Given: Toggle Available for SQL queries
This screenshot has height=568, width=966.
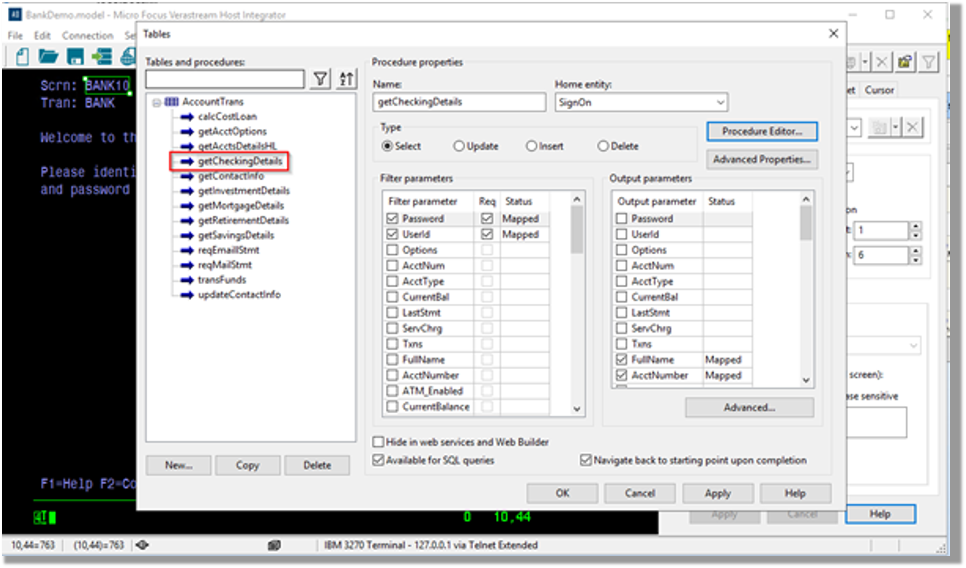Looking at the screenshot, I should tap(378, 460).
